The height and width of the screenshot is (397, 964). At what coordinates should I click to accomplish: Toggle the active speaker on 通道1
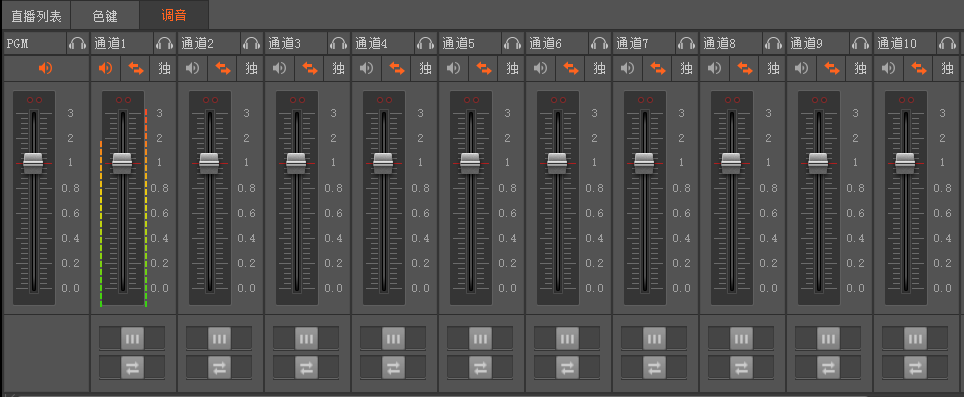[x=105, y=68]
